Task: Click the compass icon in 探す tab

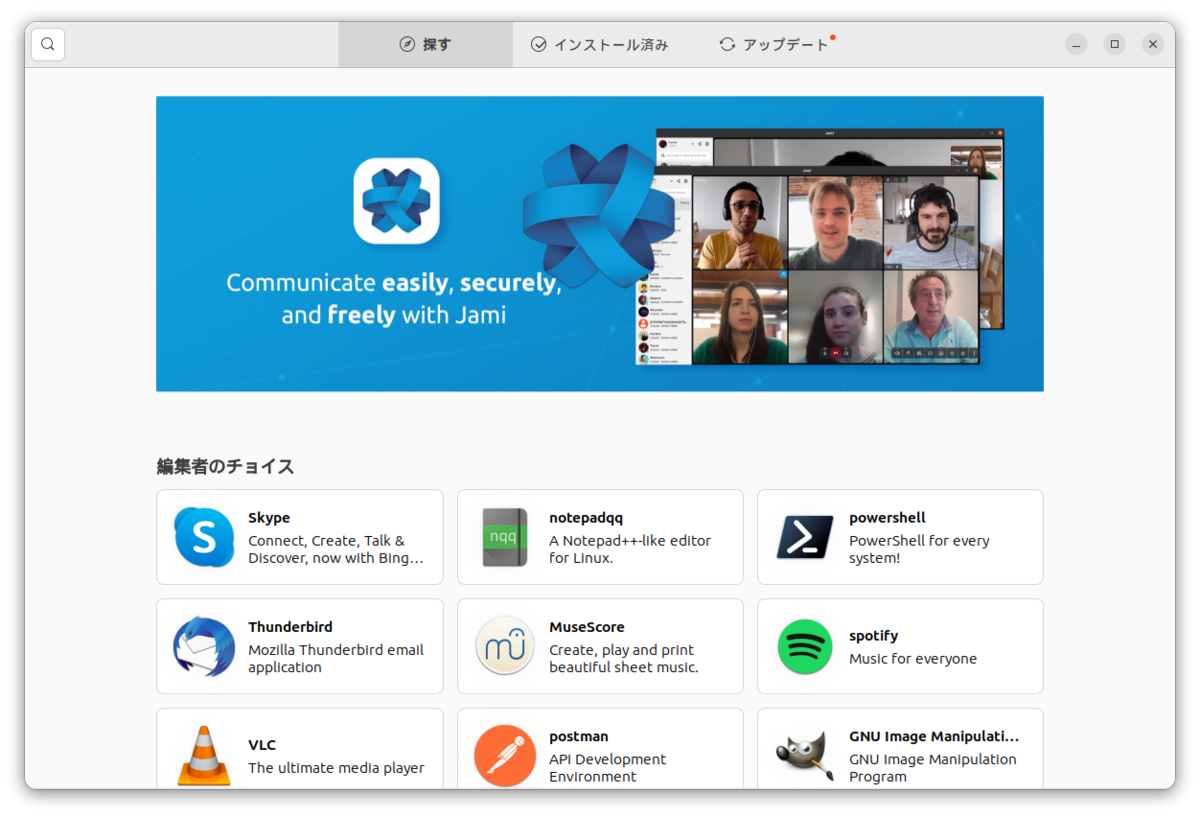Action: pos(407,44)
